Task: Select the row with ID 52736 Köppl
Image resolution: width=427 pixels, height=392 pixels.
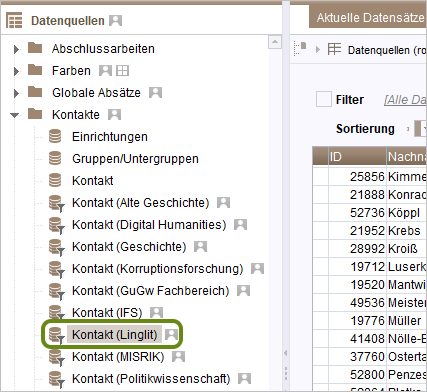Action: click(x=370, y=212)
